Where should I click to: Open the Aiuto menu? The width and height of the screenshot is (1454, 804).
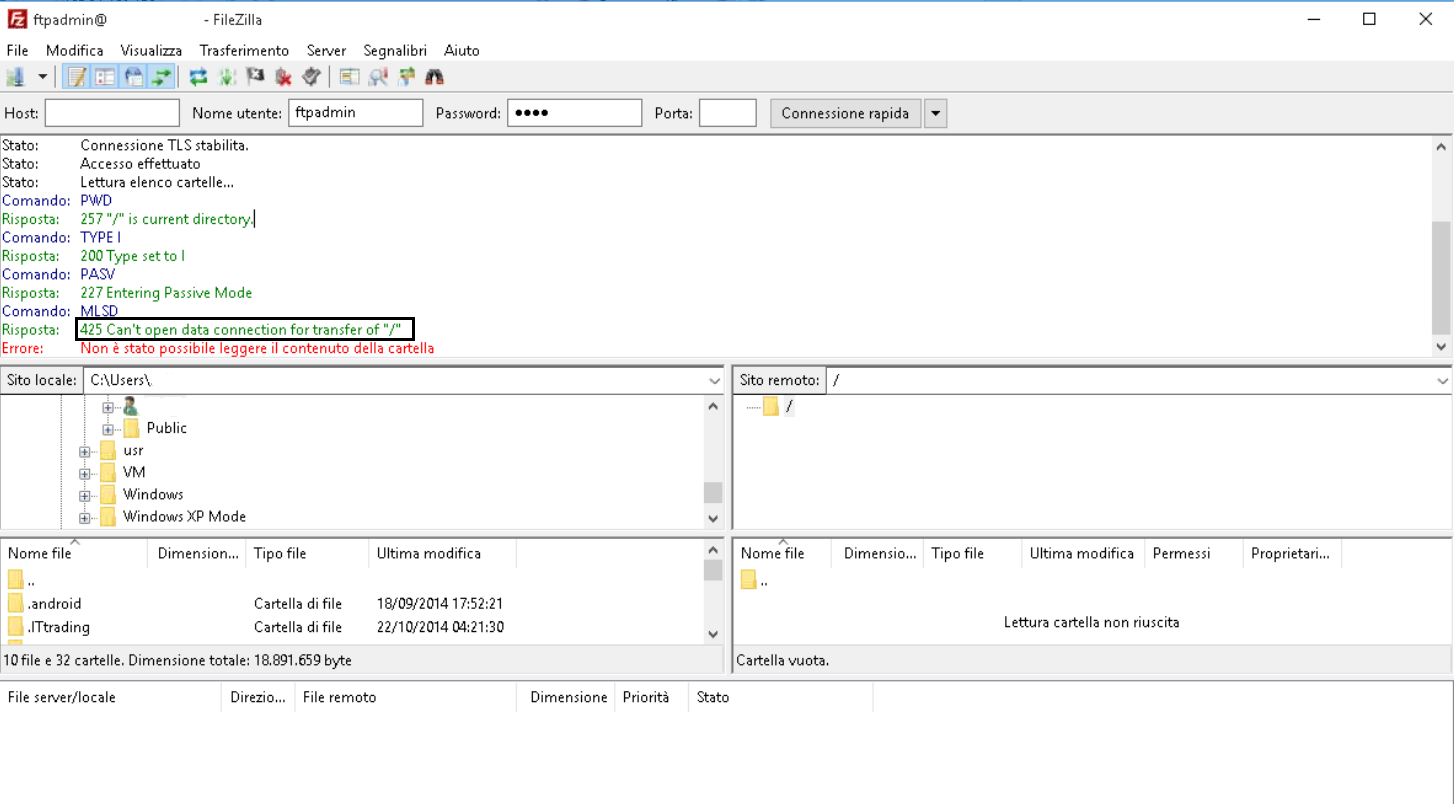click(x=462, y=50)
